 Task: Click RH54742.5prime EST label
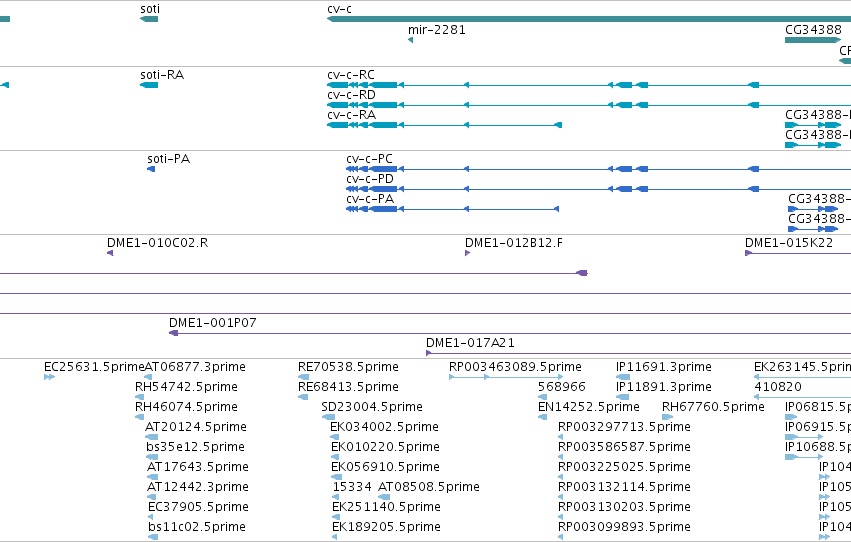[x=186, y=386]
